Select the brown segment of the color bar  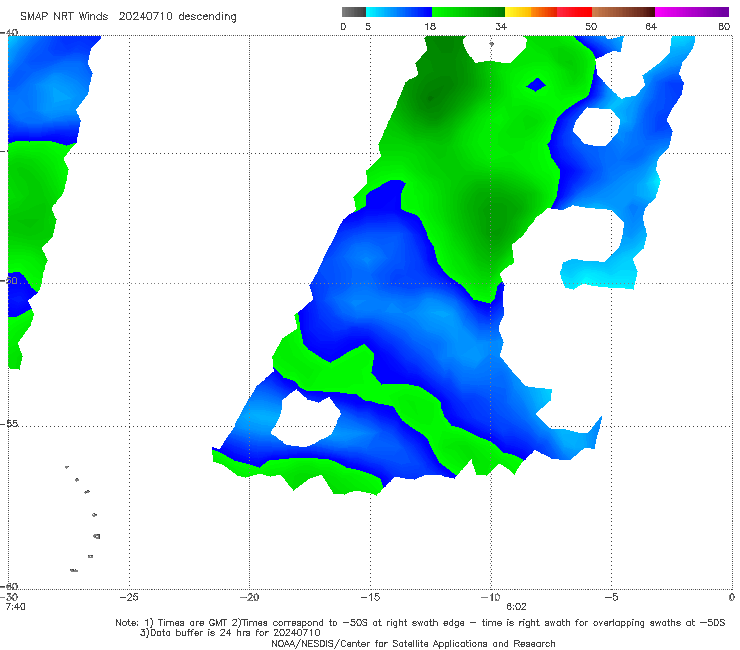coord(623,12)
